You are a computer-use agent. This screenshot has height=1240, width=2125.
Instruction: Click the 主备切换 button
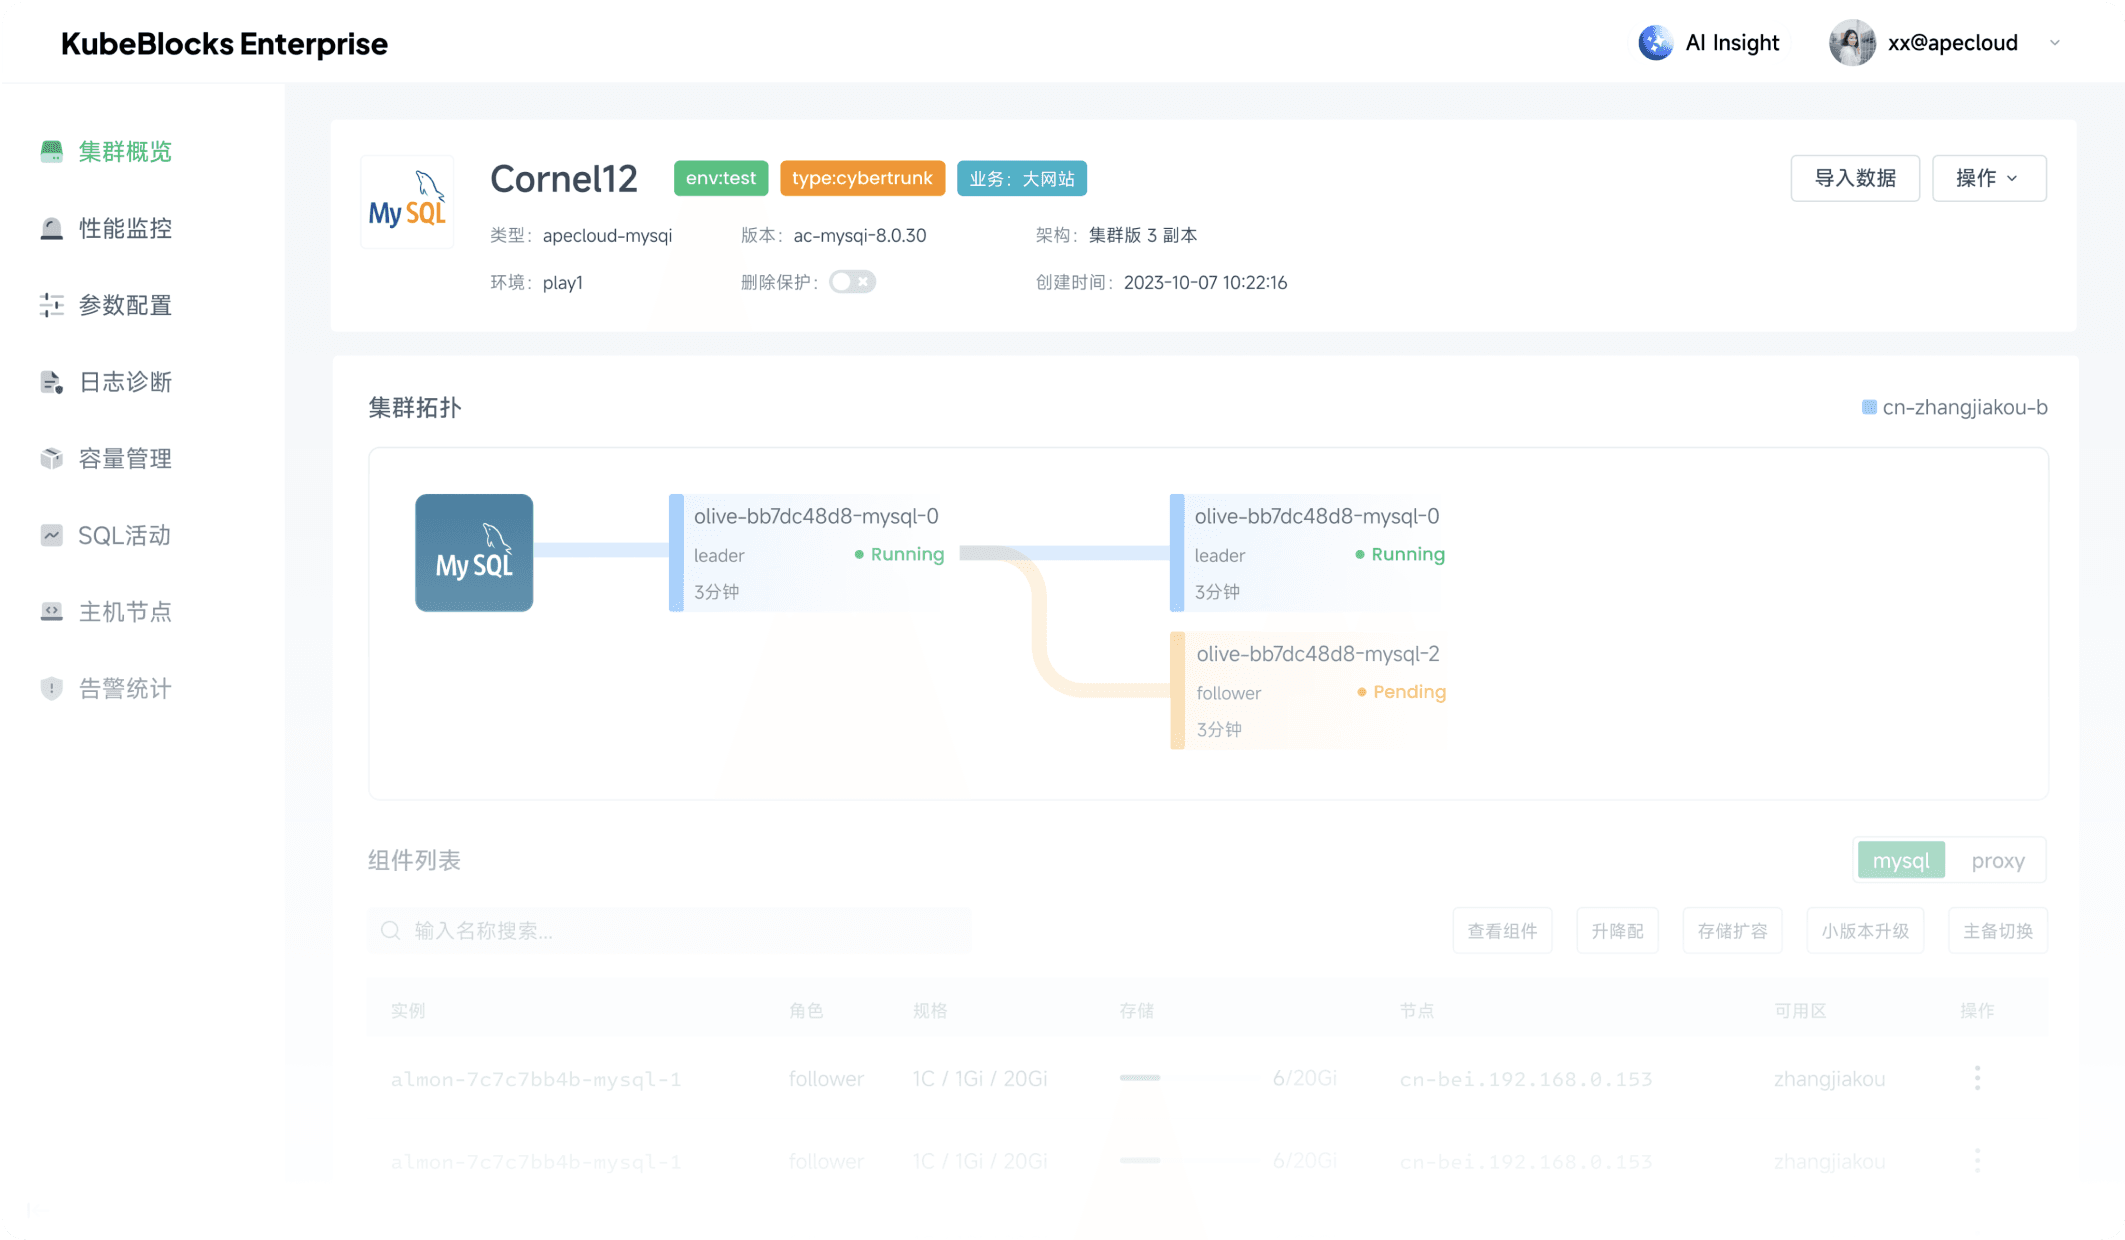click(1997, 931)
